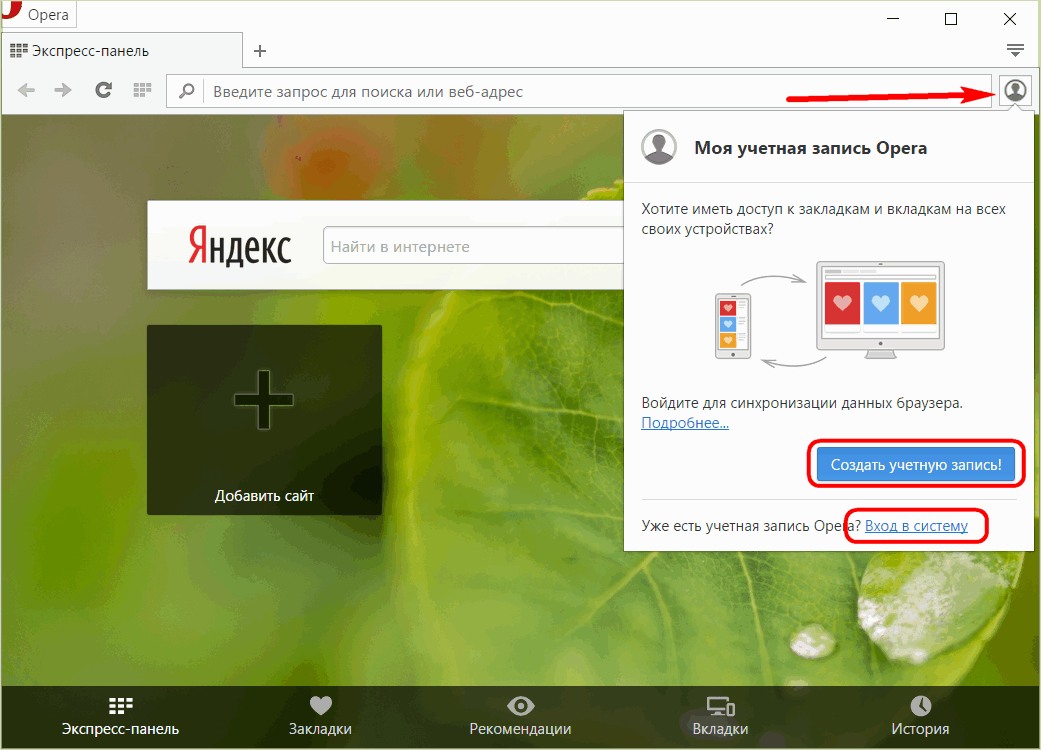Click the Вход в систему link
1041x750 pixels.
916,526
